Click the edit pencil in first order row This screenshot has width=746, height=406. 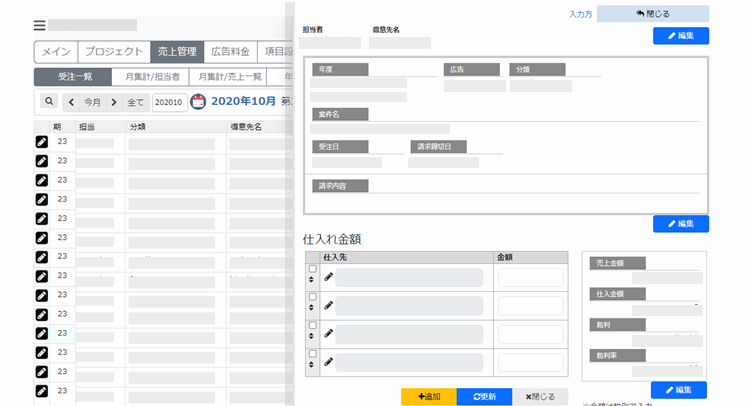click(42, 142)
